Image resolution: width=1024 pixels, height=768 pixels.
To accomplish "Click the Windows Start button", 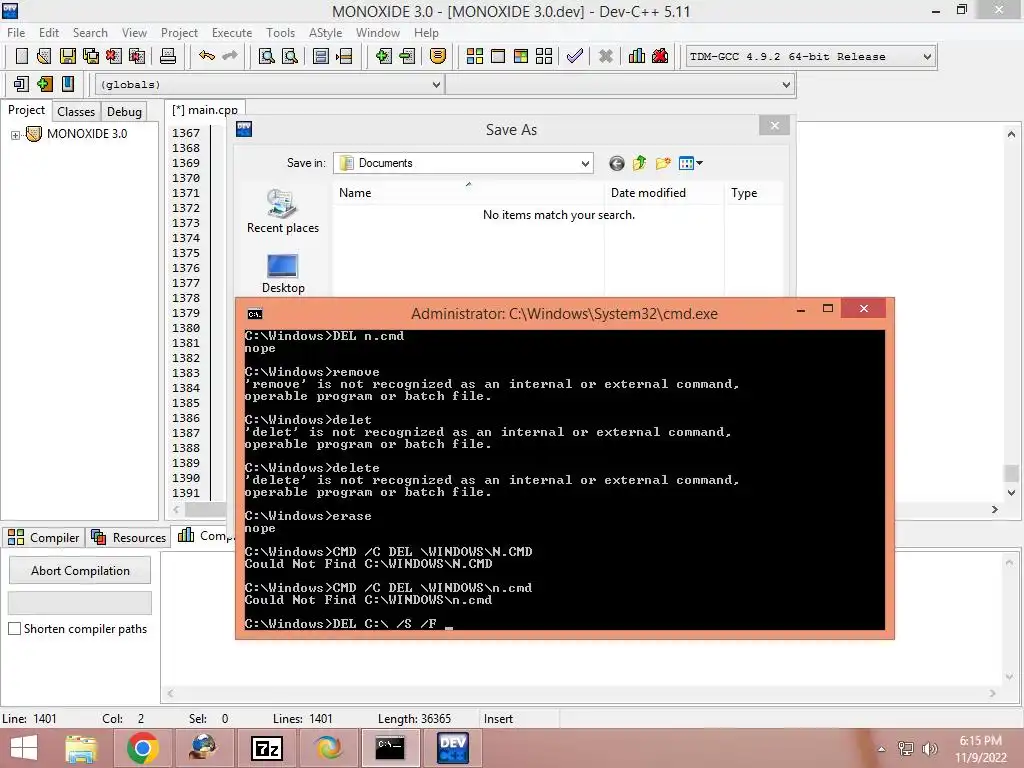I will pyautogui.click(x=24, y=748).
